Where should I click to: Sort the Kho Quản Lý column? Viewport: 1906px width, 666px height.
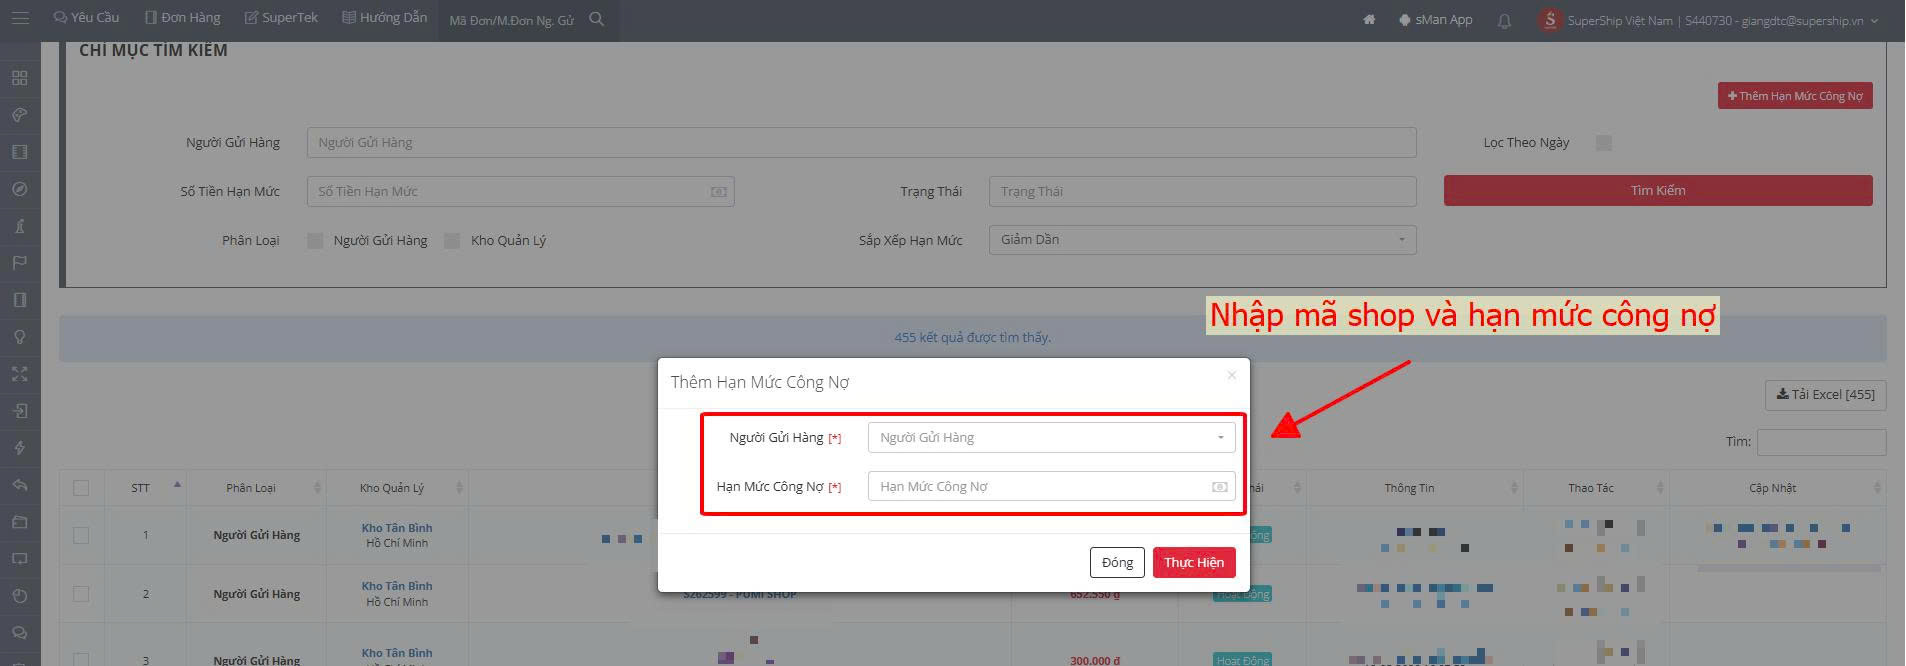click(460, 488)
